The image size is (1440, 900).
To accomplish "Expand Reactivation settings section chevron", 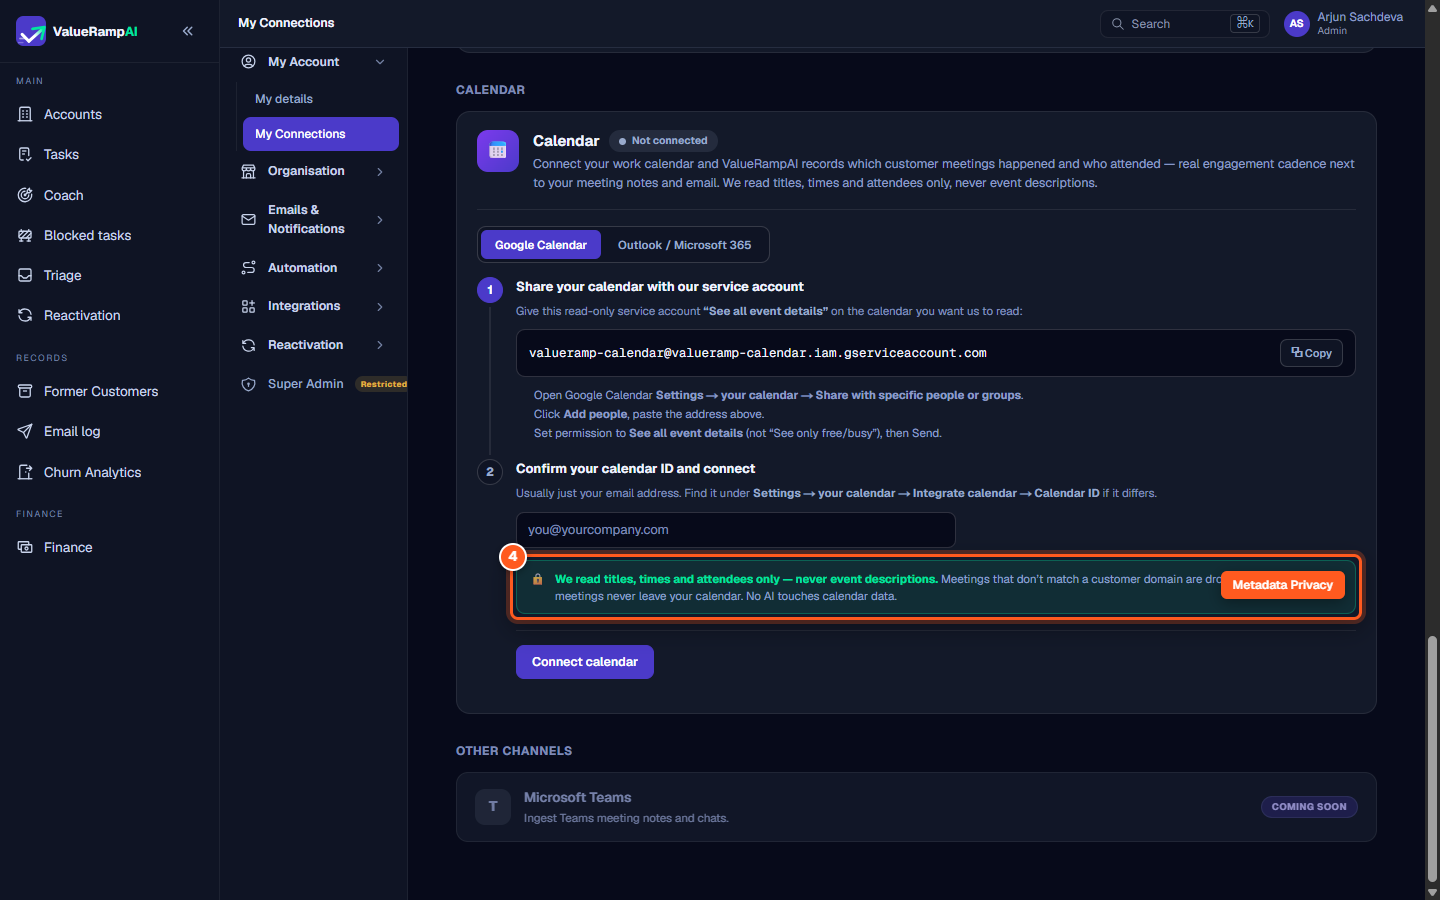I will (x=380, y=345).
